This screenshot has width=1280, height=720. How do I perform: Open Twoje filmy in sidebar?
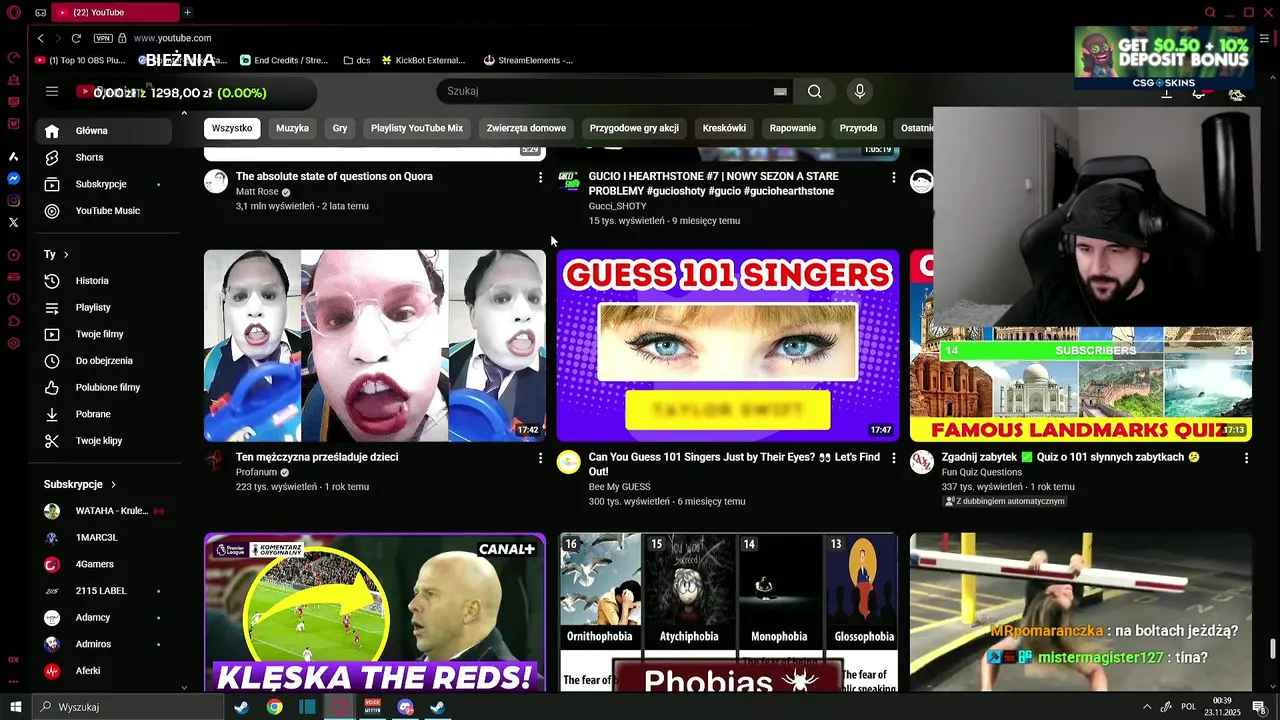pos(104,334)
